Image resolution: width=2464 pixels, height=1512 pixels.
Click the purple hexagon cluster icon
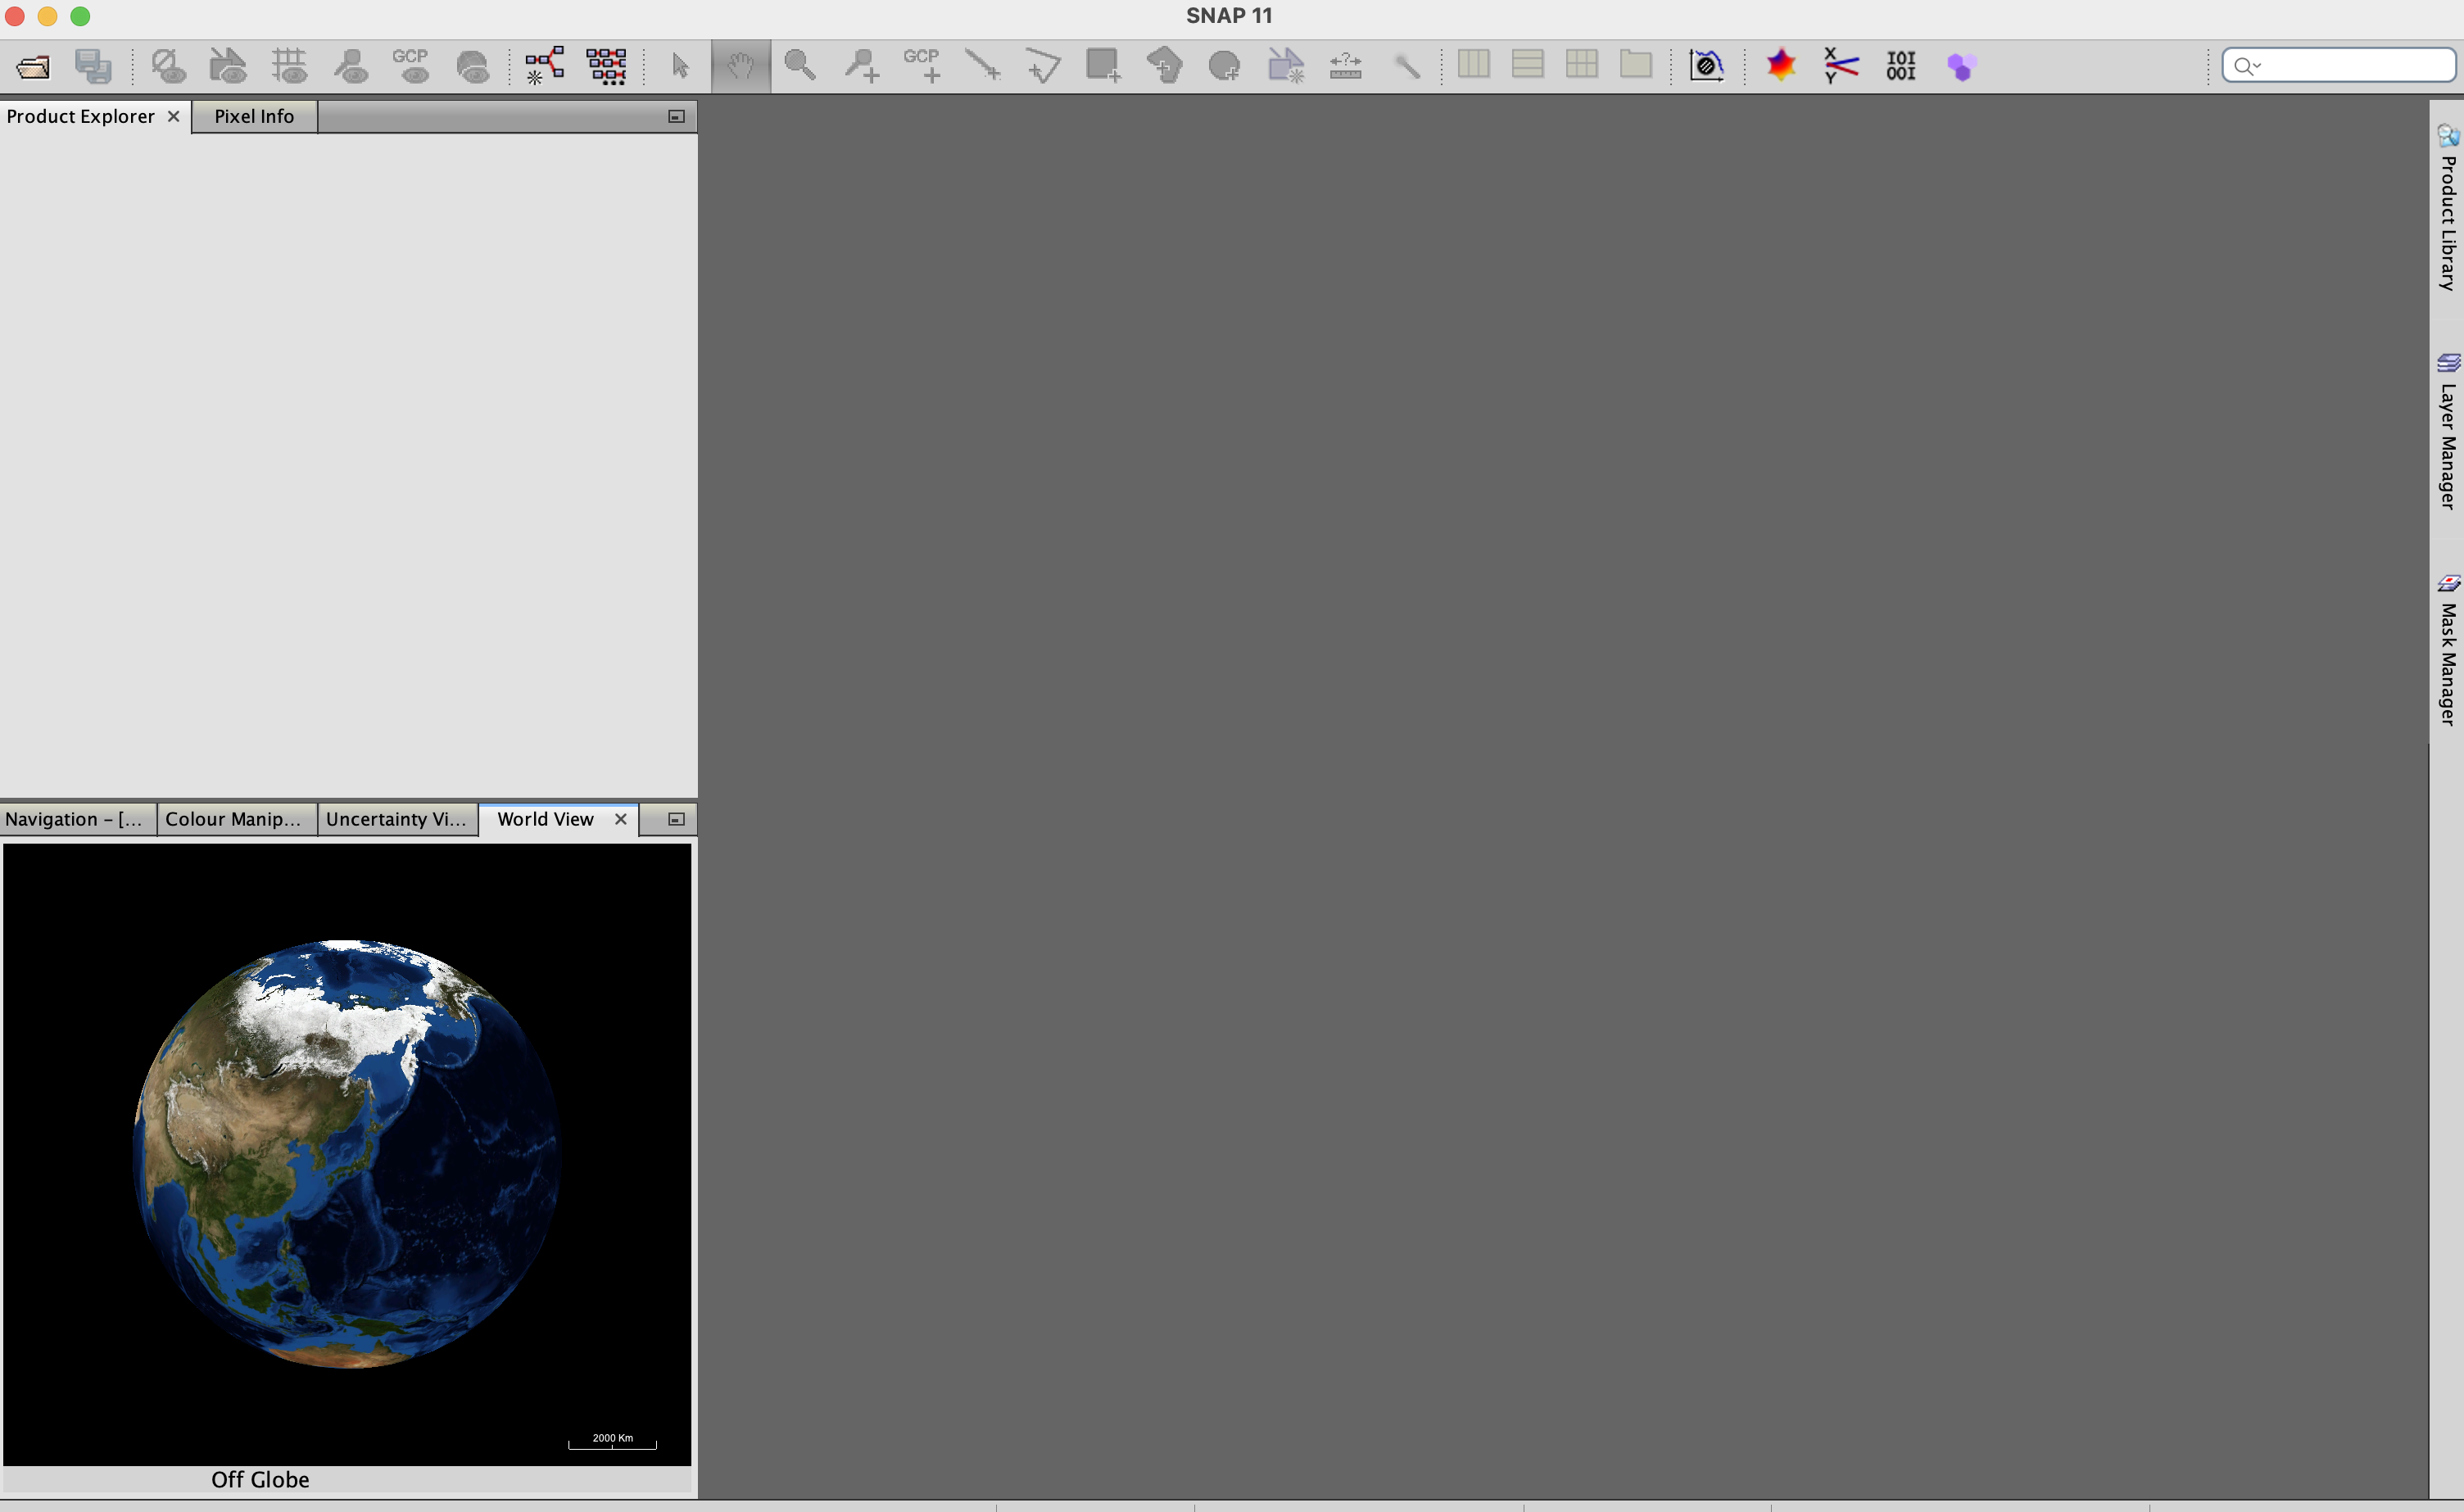click(1961, 66)
